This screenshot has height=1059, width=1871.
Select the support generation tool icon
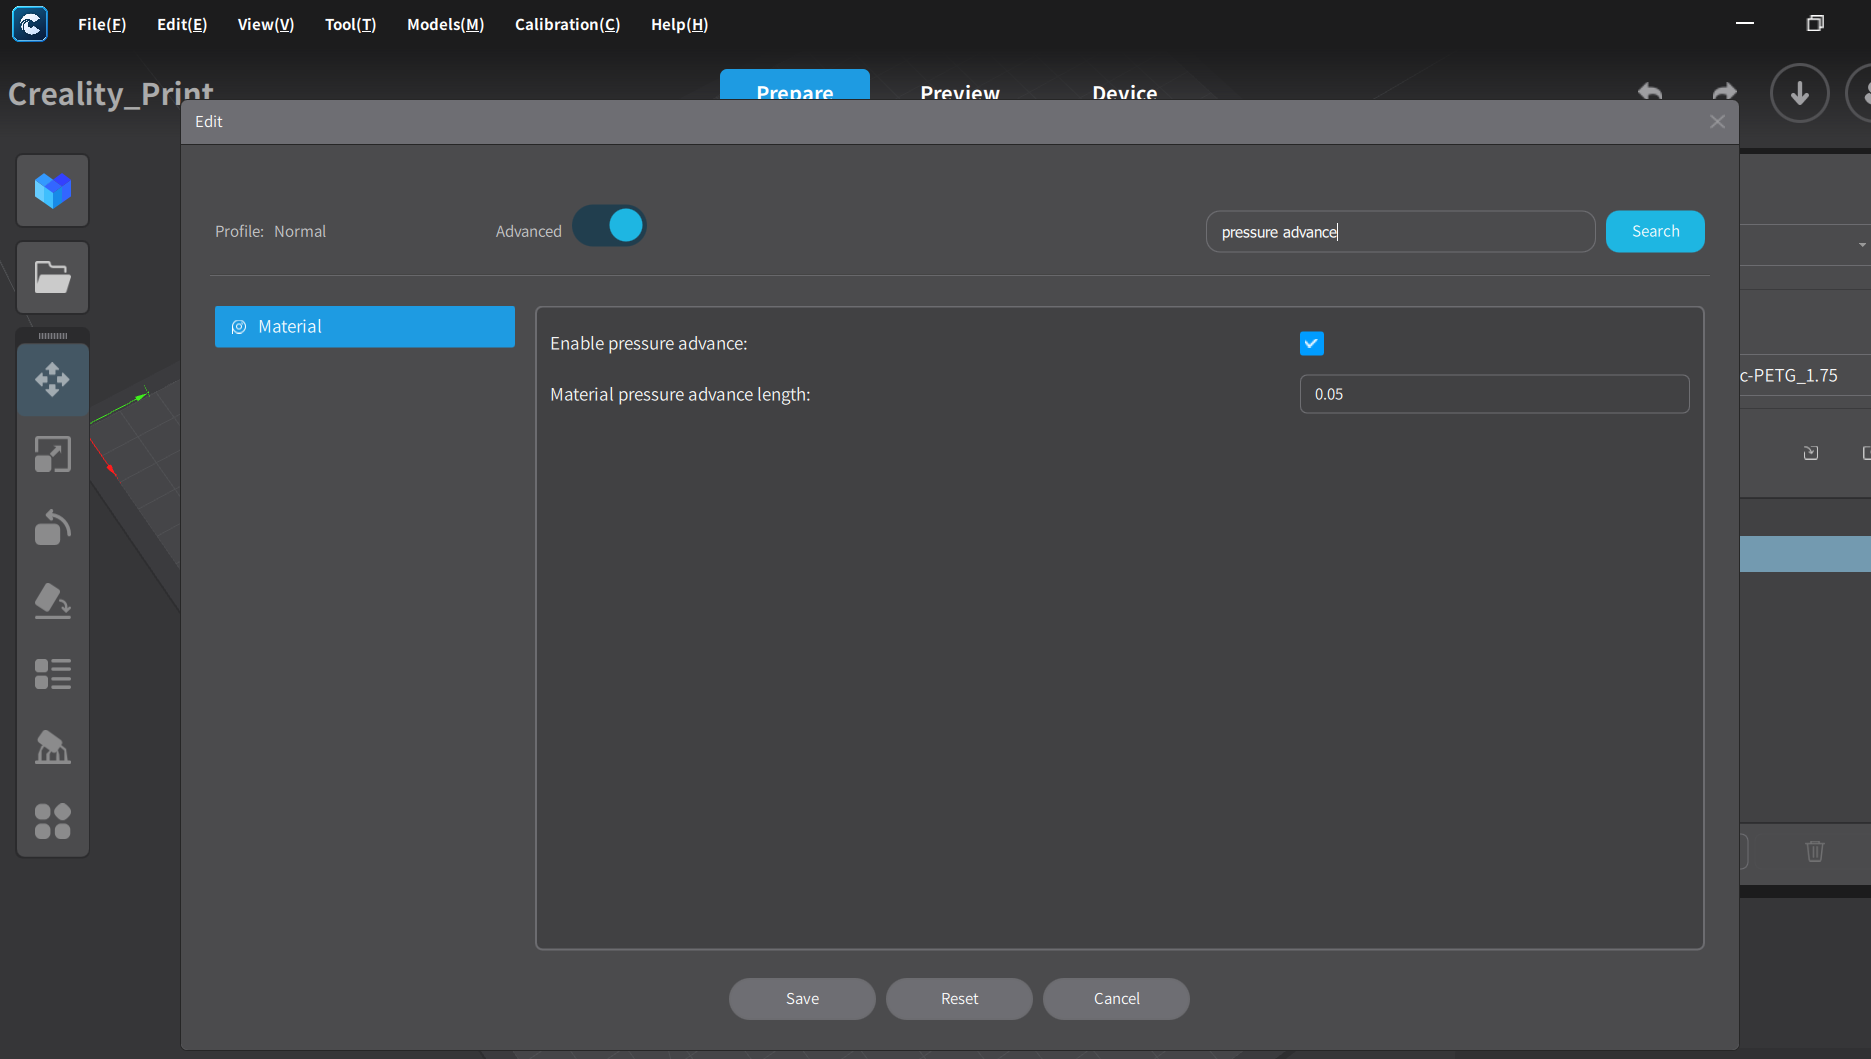[x=53, y=747]
